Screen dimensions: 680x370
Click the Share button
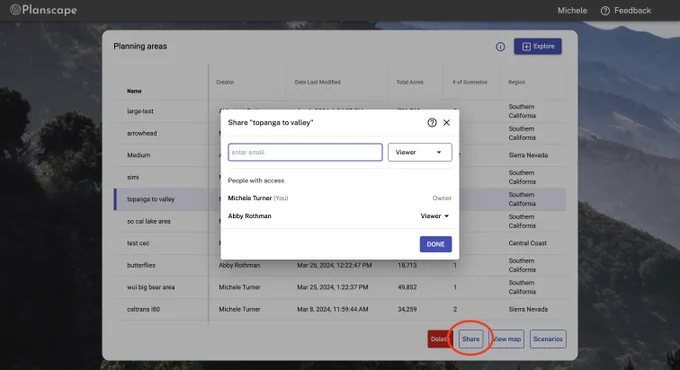pos(471,339)
